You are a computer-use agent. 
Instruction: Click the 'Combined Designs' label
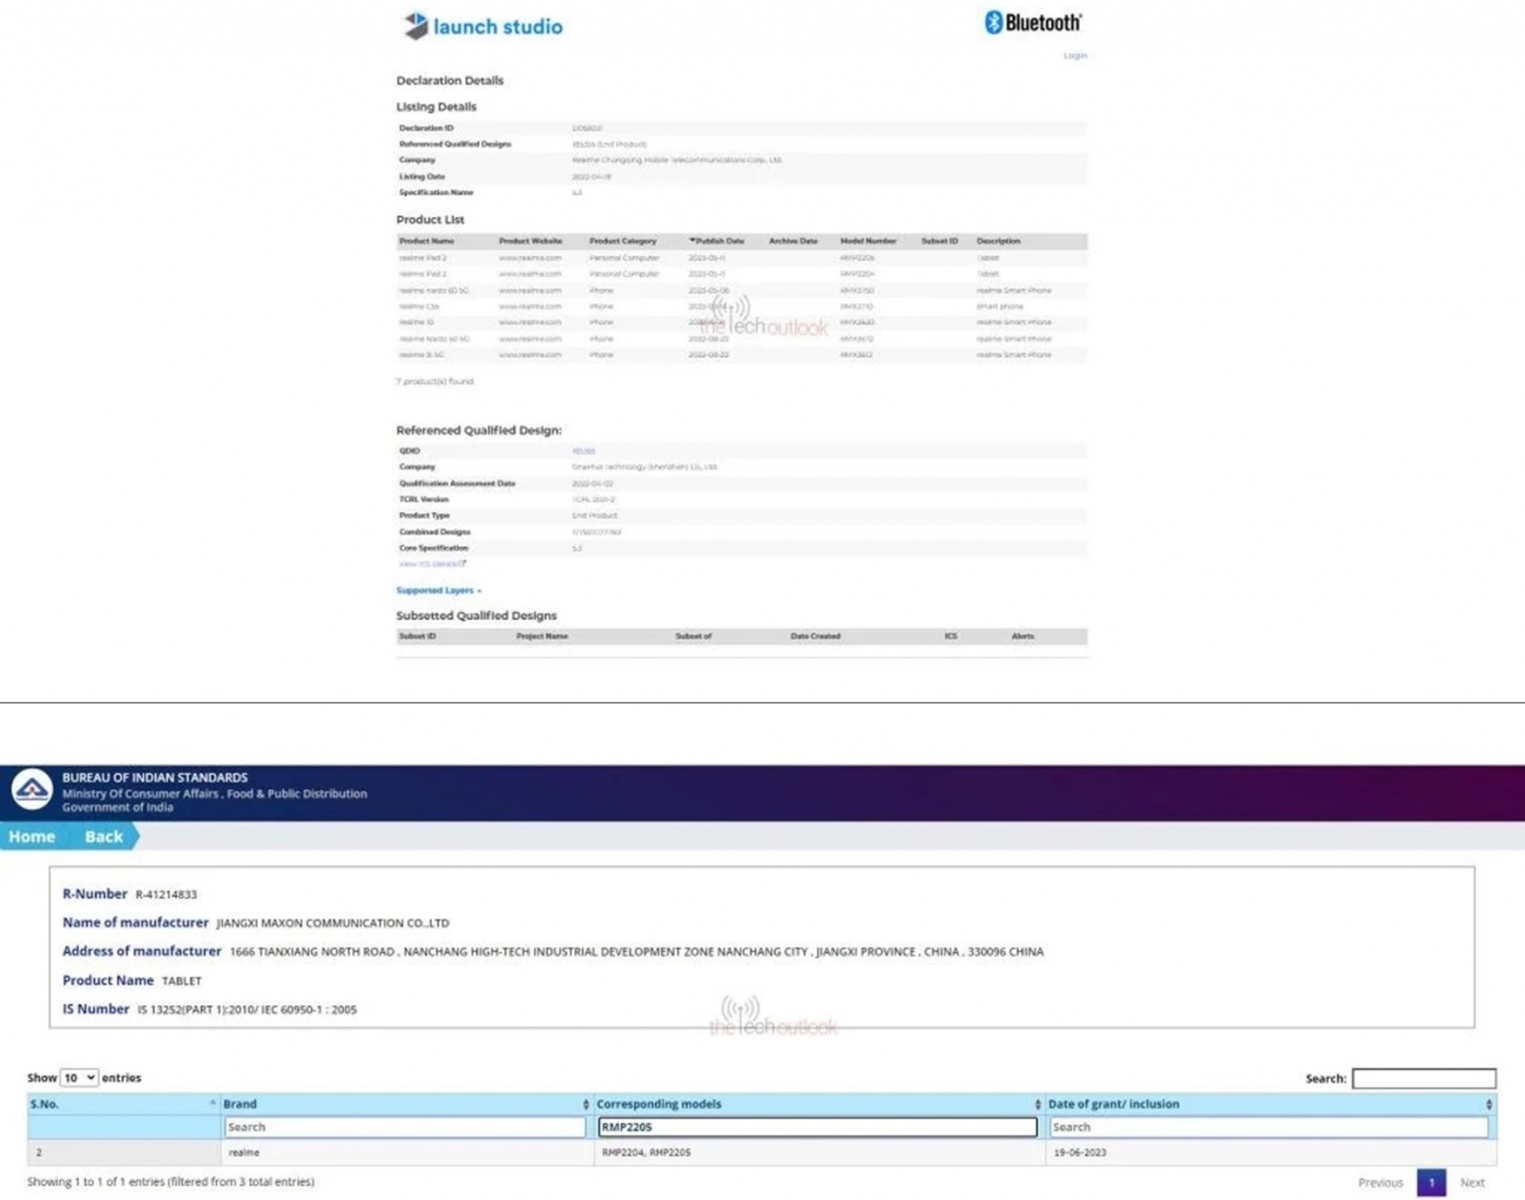click(434, 532)
